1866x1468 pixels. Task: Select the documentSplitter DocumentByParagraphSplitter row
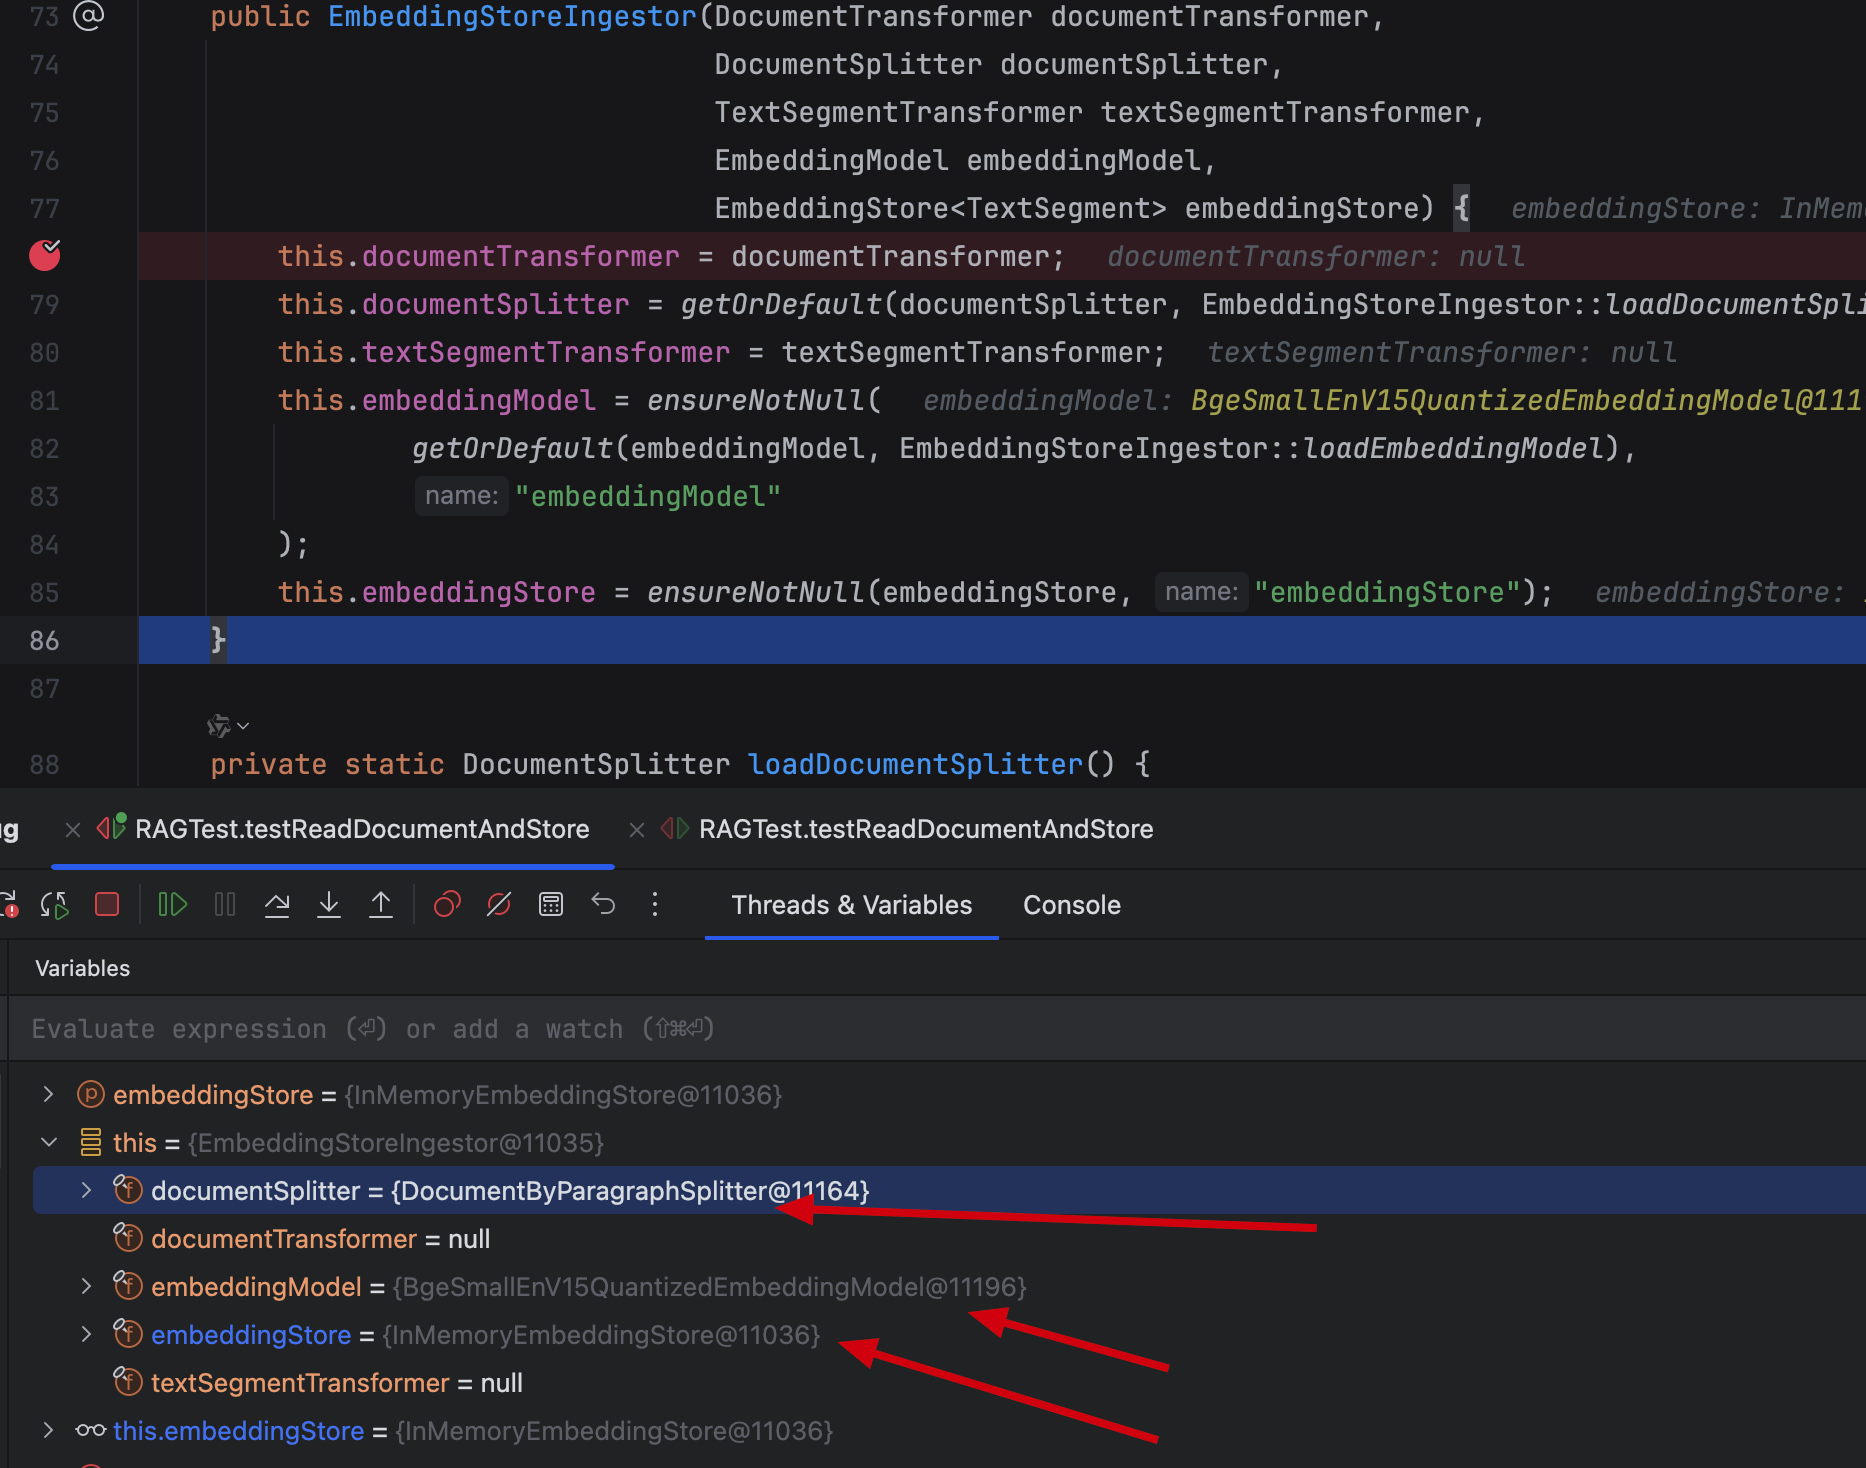[x=949, y=1191]
